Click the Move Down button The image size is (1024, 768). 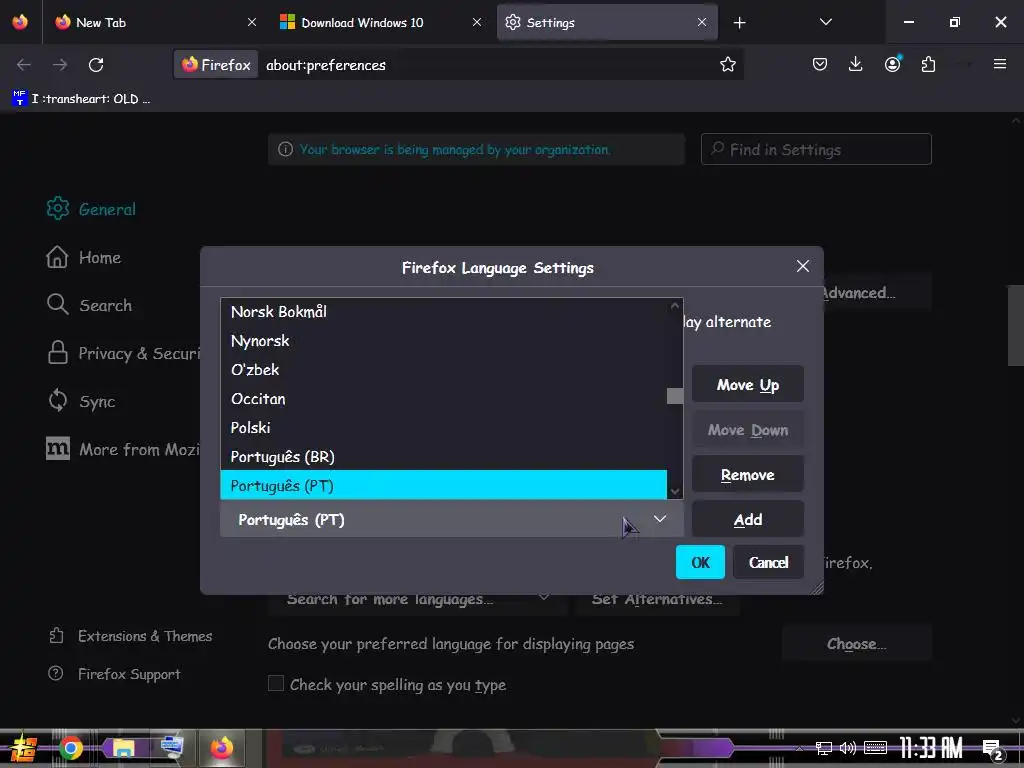pos(748,430)
